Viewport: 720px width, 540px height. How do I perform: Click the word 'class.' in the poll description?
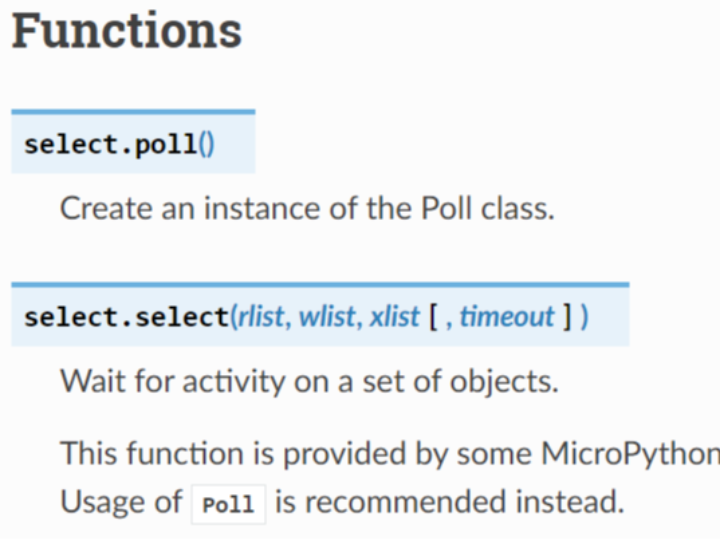[518, 208]
